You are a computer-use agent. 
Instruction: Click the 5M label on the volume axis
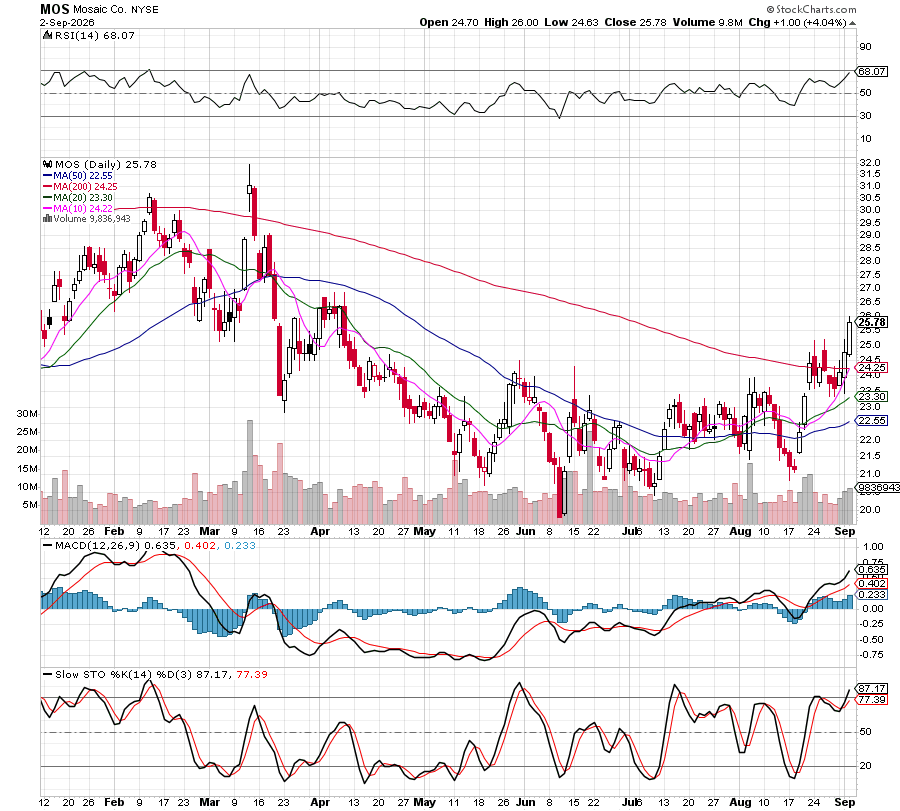30,505
